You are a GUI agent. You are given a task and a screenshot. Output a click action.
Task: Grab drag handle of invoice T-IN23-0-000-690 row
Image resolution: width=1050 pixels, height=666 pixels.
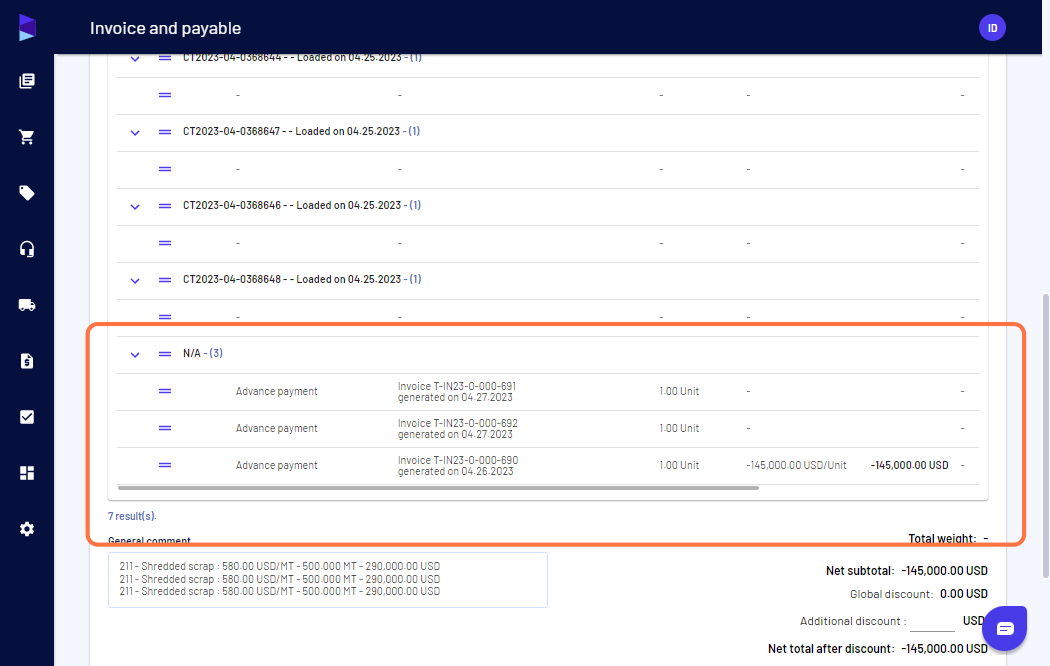pyautogui.click(x=165, y=465)
